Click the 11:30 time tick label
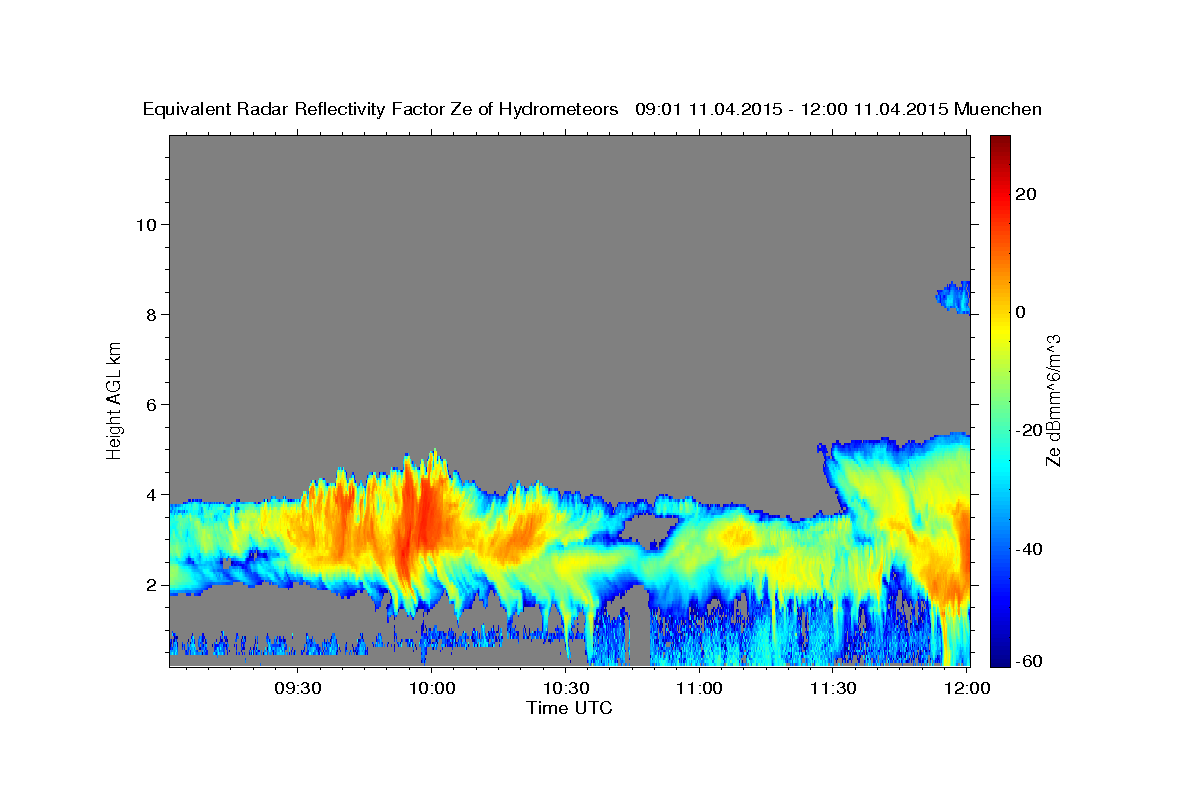 pyautogui.click(x=833, y=689)
